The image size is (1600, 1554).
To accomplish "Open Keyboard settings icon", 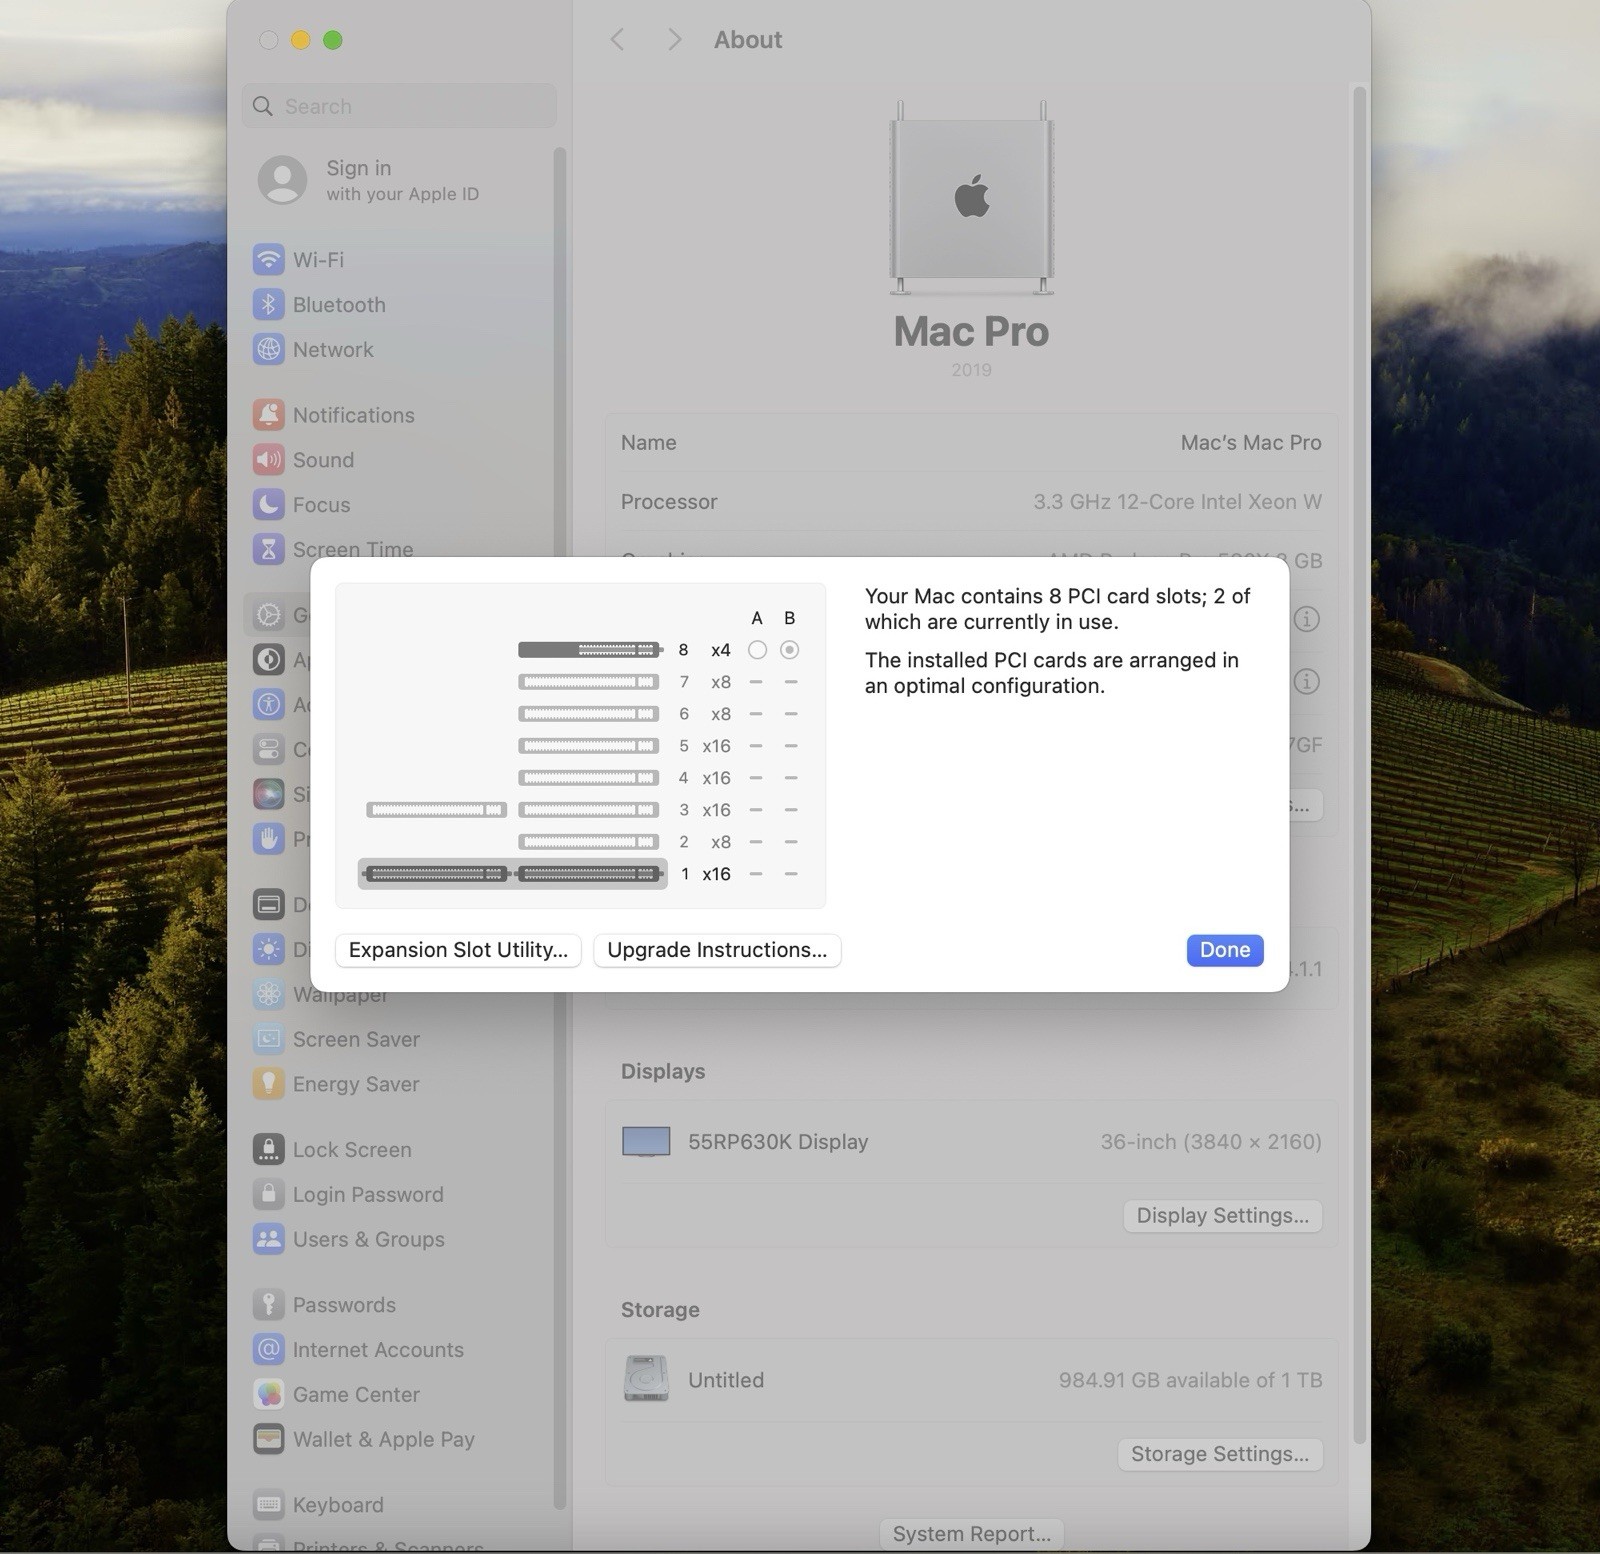I will click(x=268, y=1505).
